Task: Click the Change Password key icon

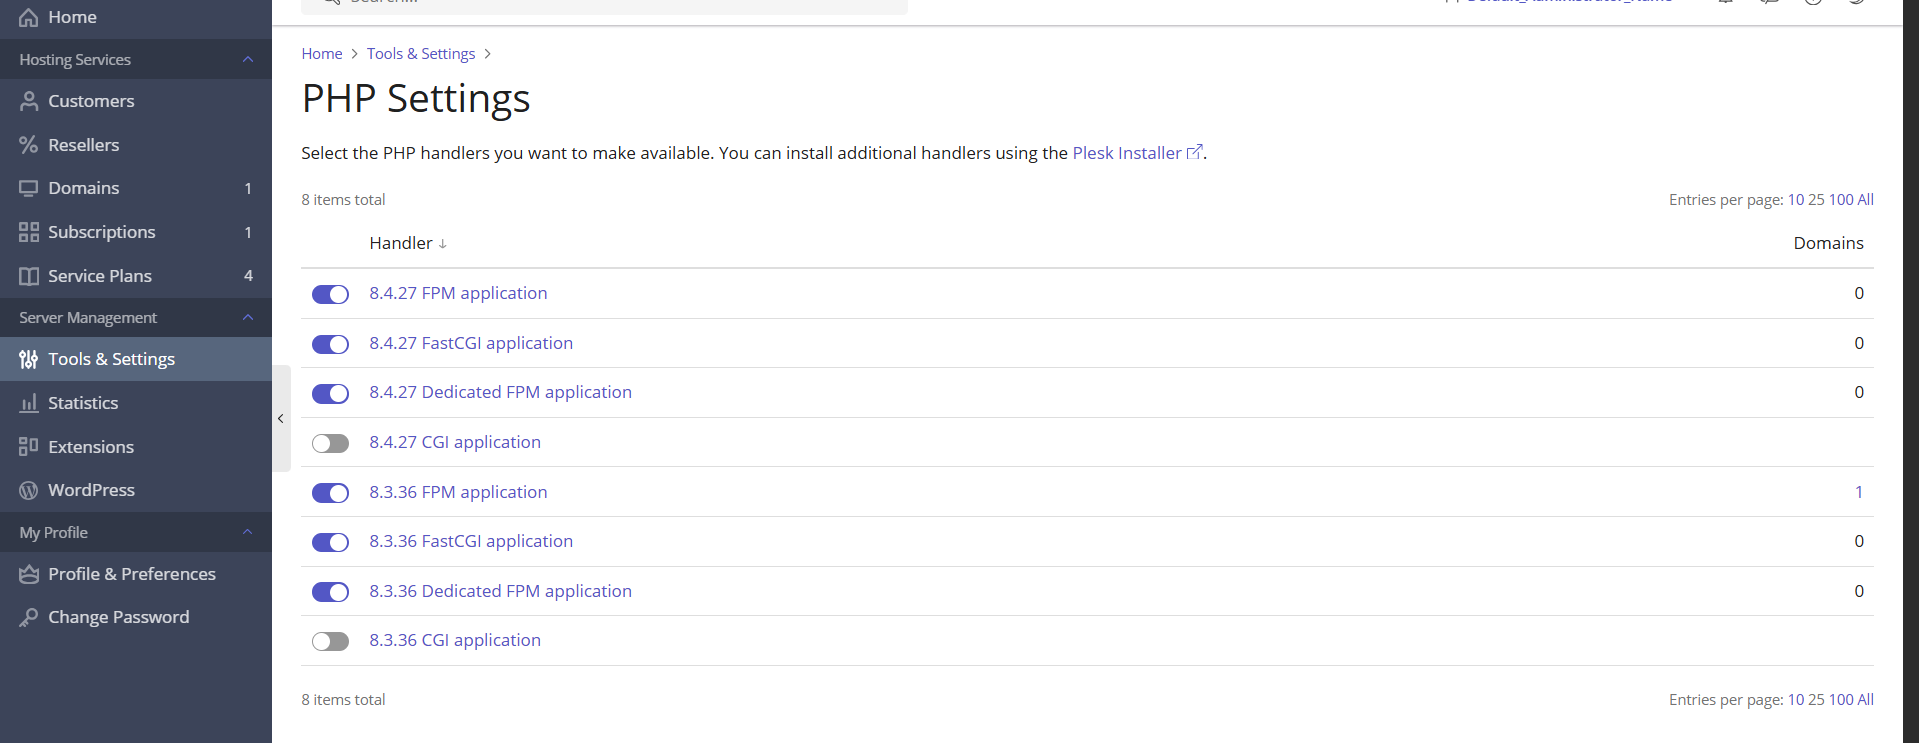Action: pos(29,618)
